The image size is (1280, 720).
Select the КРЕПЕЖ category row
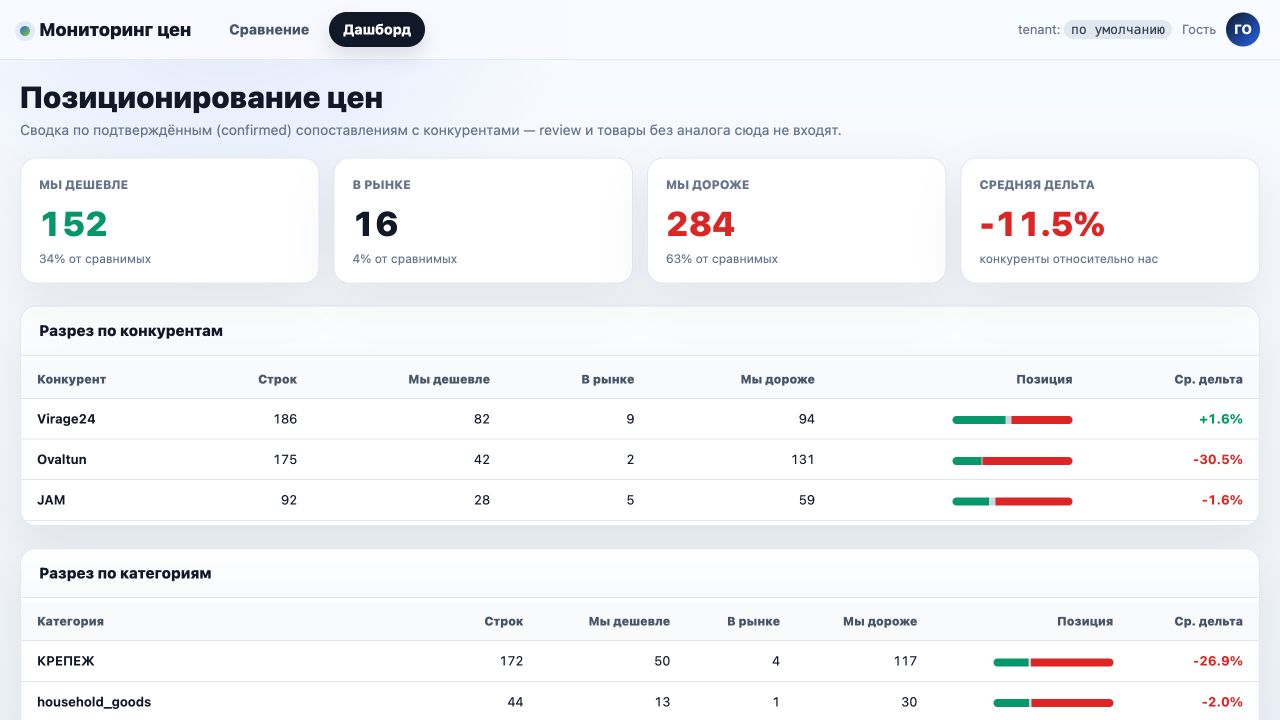coord(640,661)
